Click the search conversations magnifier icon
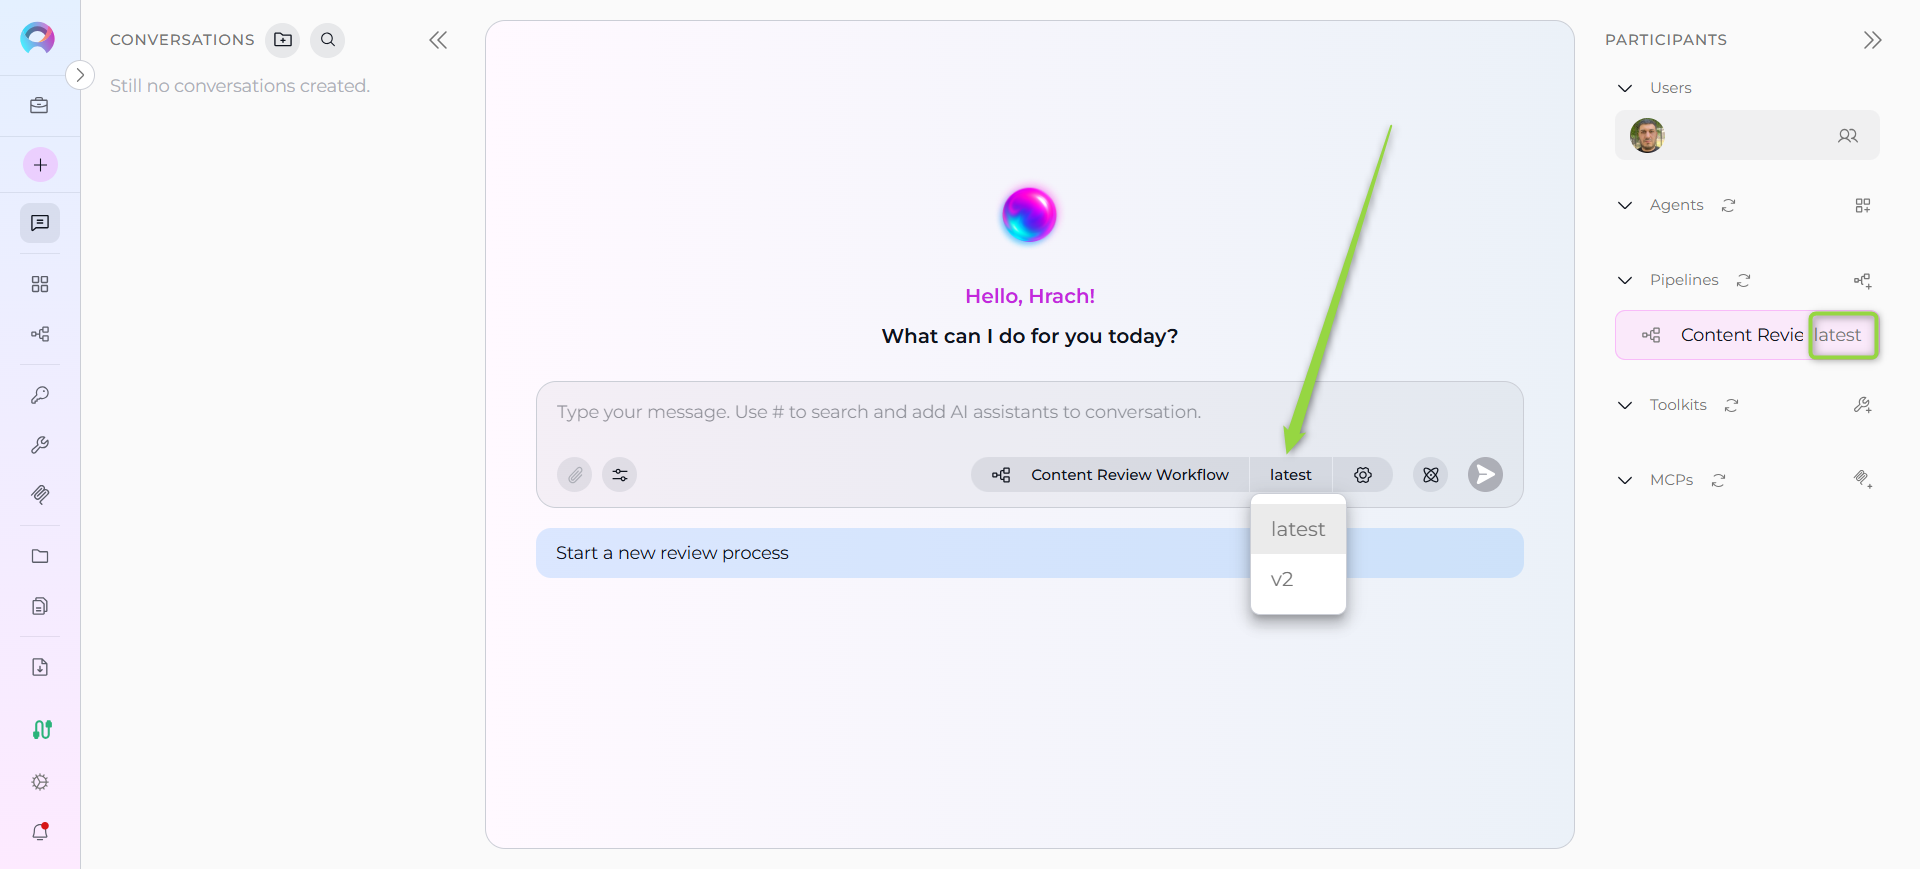Viewport: 1920px width, 869px height. 328,40
